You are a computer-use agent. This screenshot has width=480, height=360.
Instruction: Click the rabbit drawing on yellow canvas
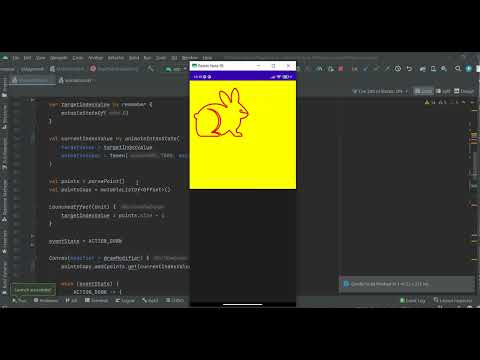221,113
